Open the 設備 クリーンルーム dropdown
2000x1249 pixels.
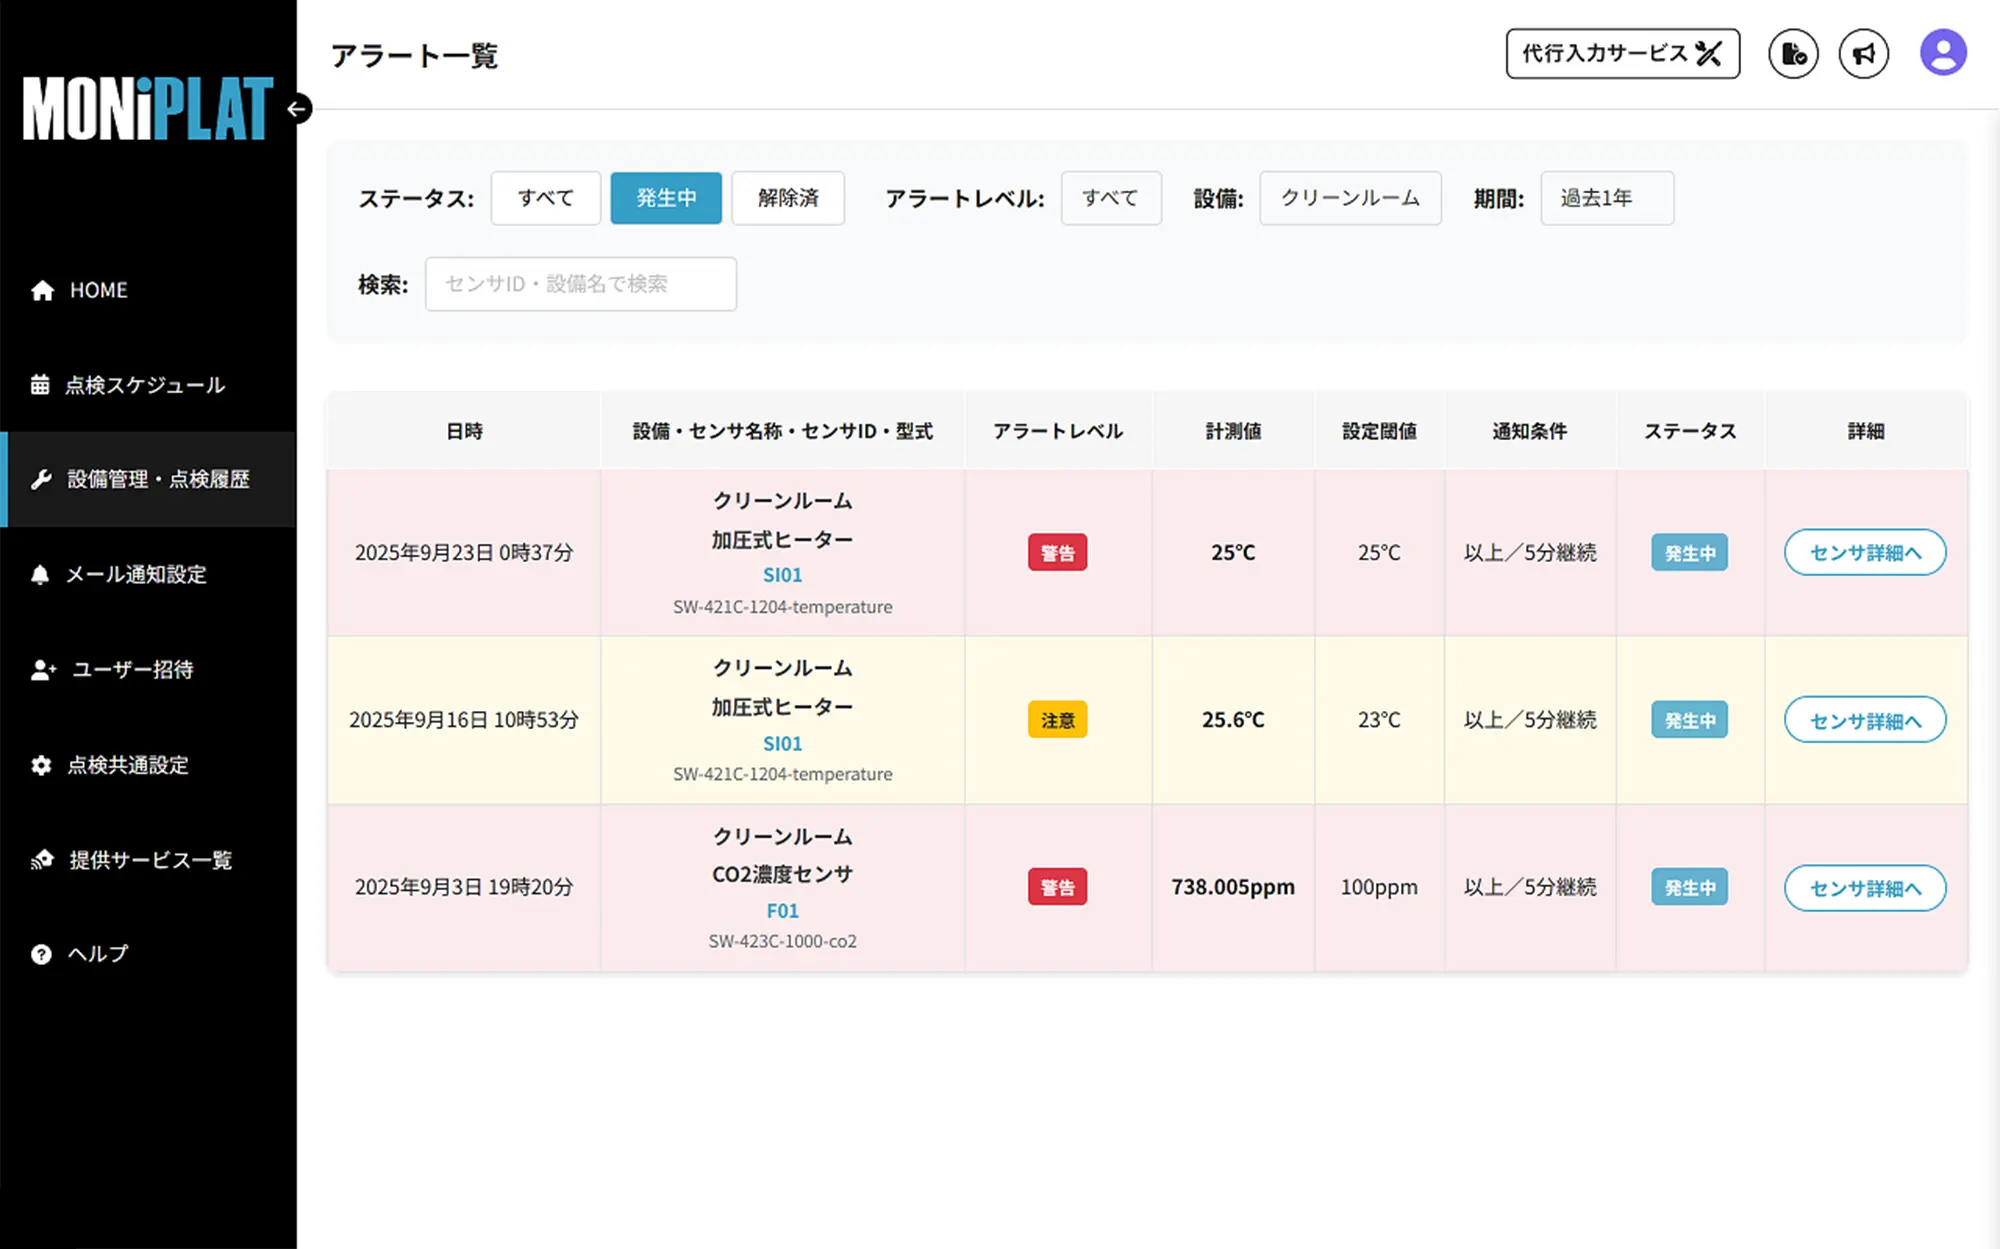click(1349, 198)
